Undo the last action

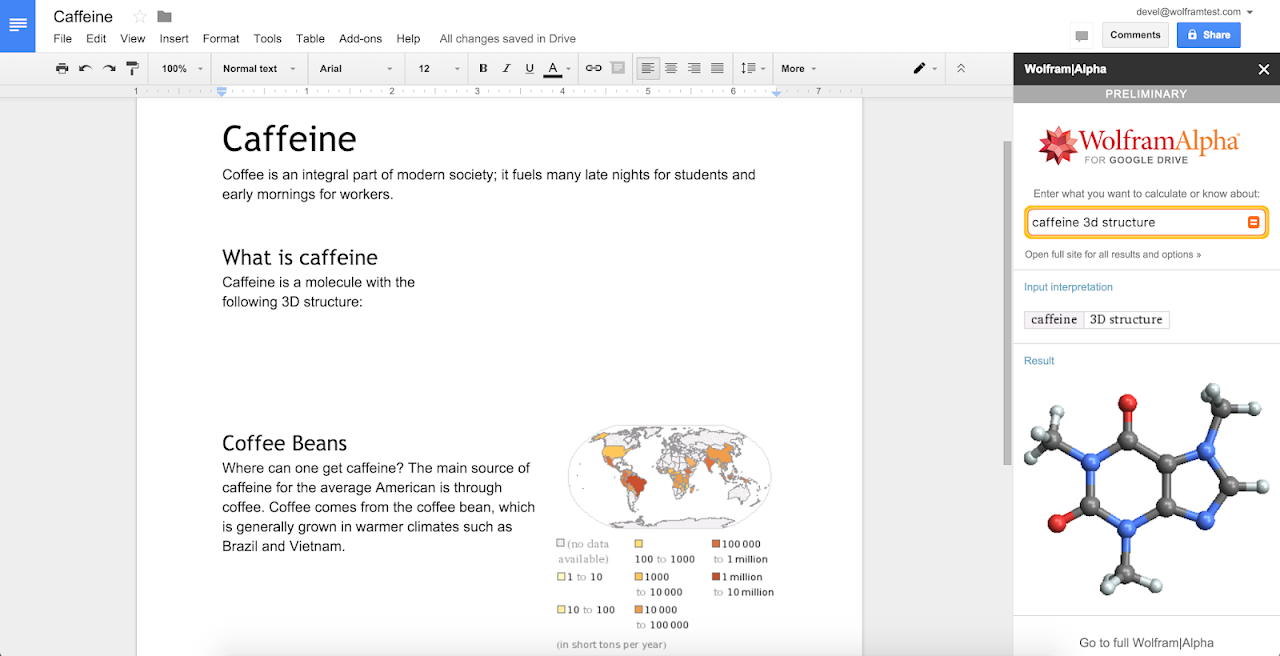pyautogui.click(x=85, y=69)
